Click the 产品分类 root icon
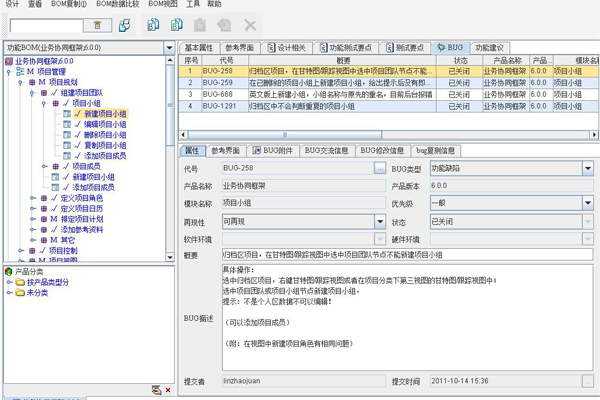Image resolution: width=600 pixels, height=400 pixels. coord(8,271)
